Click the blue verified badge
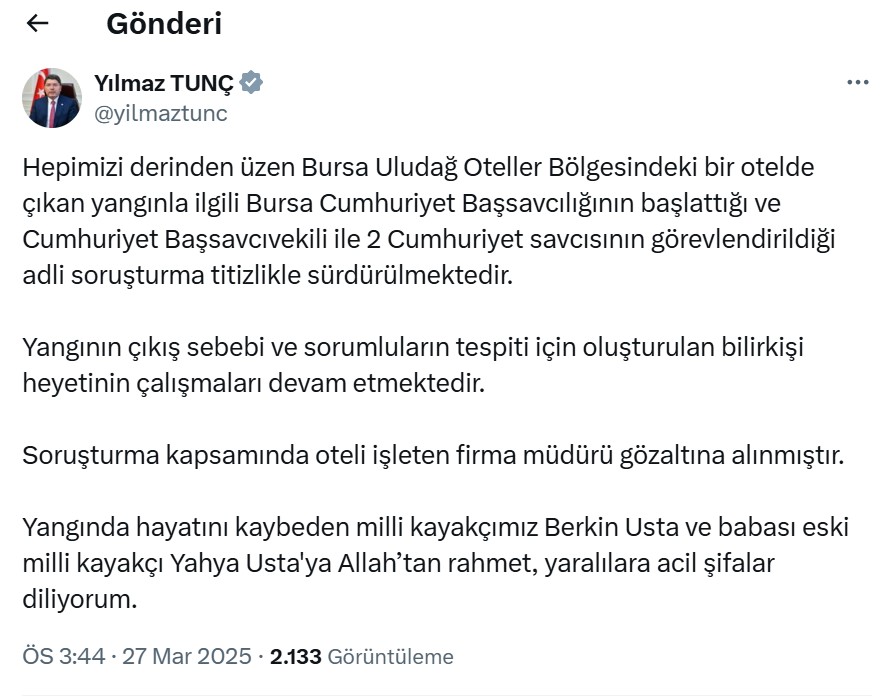The height and width of the screenshot is (699, 892). click(252, 83)
